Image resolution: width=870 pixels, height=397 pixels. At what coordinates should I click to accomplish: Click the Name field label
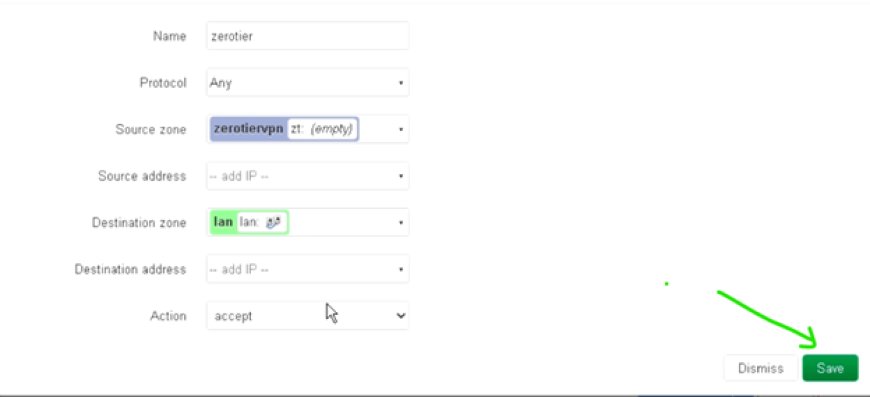pos(169,36)
